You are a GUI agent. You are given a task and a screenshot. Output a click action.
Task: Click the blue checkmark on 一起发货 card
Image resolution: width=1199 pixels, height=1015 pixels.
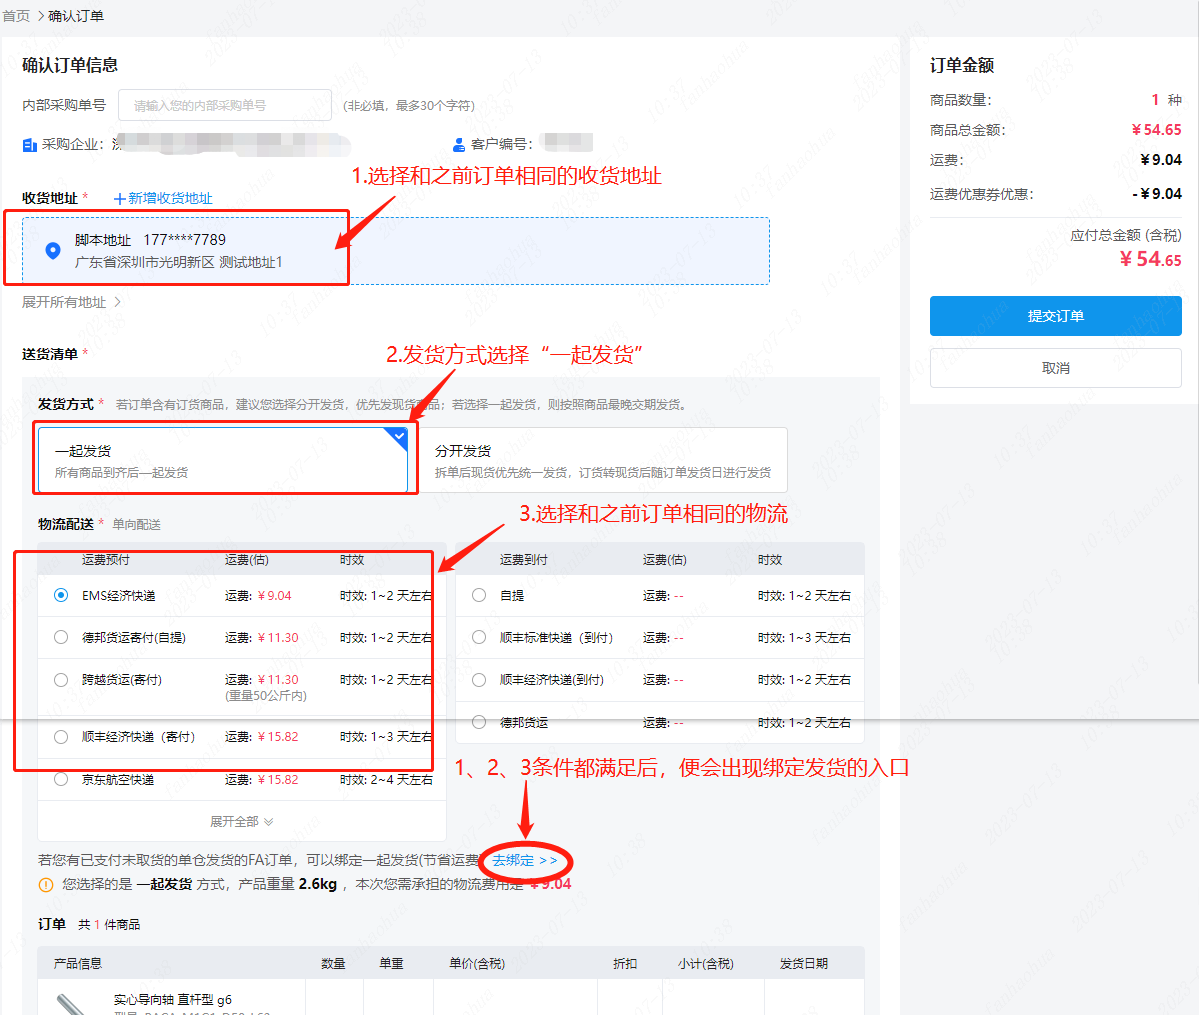399,437
